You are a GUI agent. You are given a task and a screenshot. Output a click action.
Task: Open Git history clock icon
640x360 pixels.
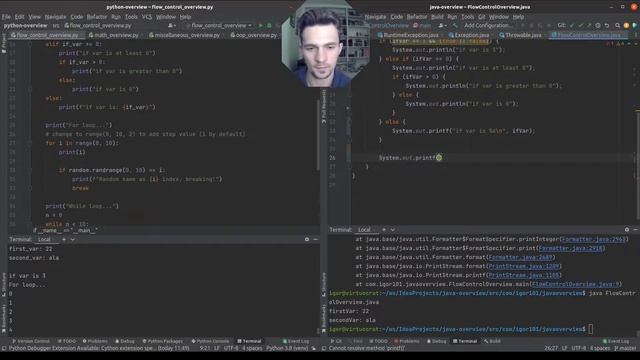(x=598, y=25)
